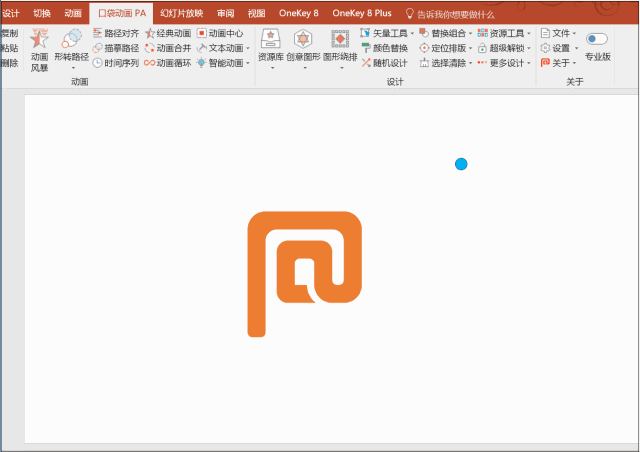This screenshot has width=640, height=452.
Task: Expand the 形转路径 dropdown arrow
Action: tap(73, 68)
